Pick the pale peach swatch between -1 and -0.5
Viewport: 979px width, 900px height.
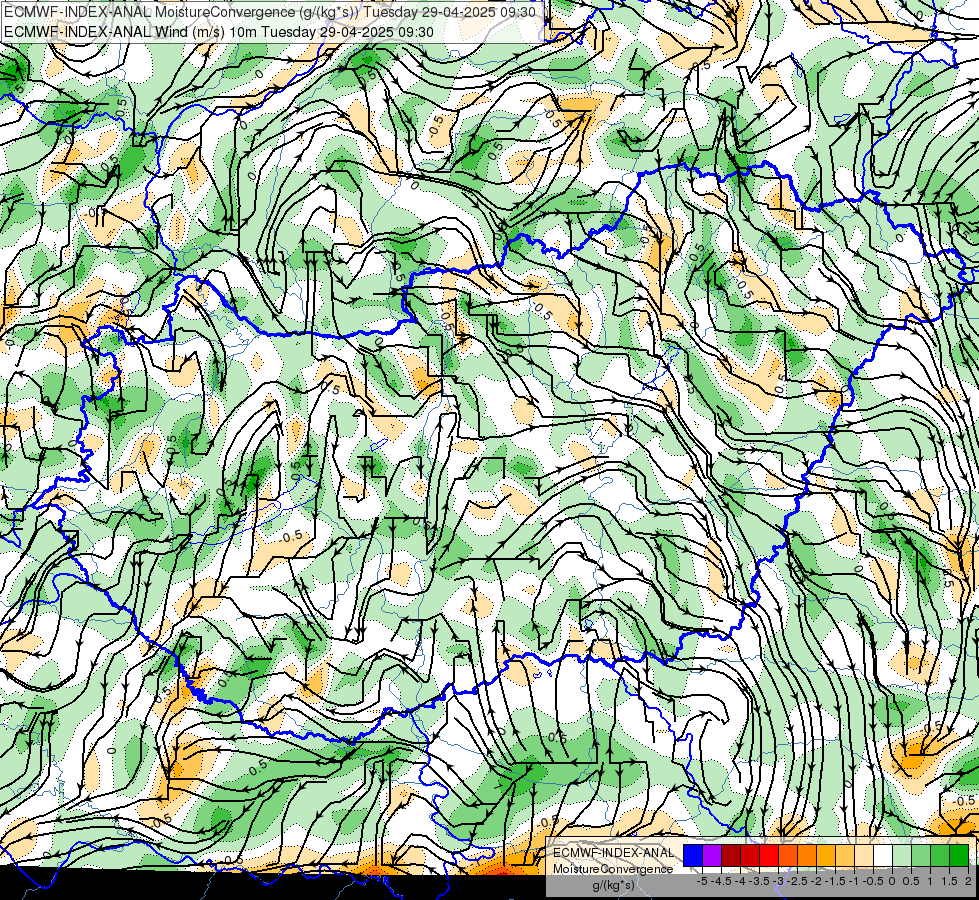864,855
